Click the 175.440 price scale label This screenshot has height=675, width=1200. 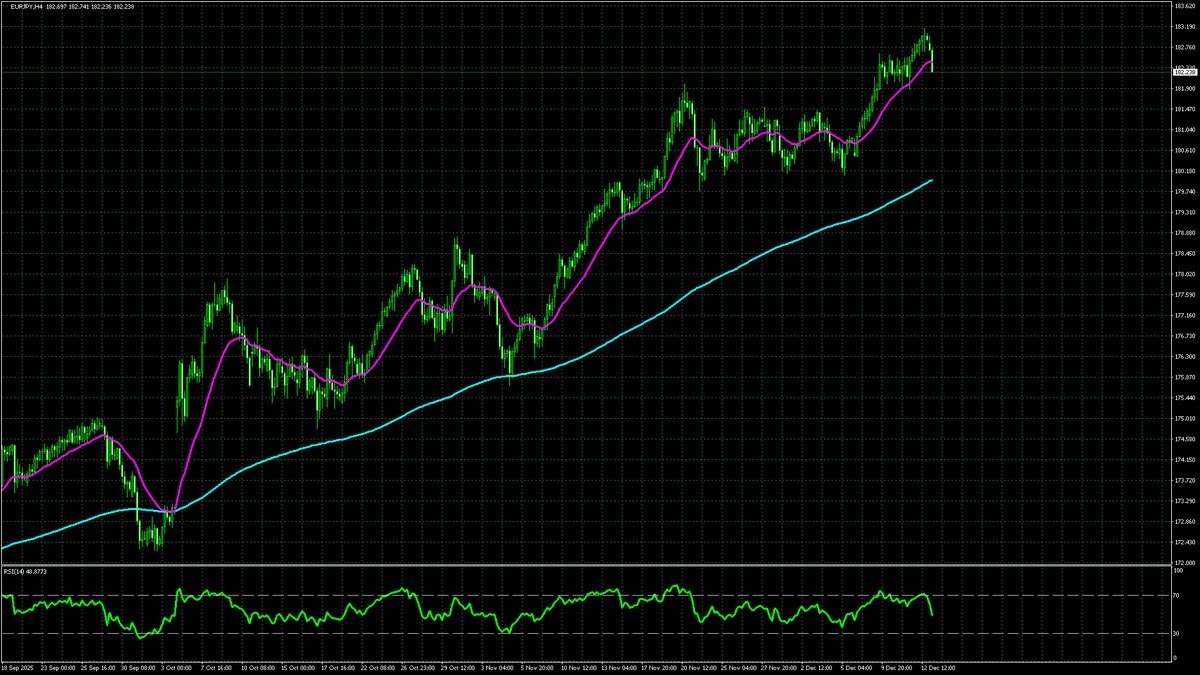point(1183,398)
